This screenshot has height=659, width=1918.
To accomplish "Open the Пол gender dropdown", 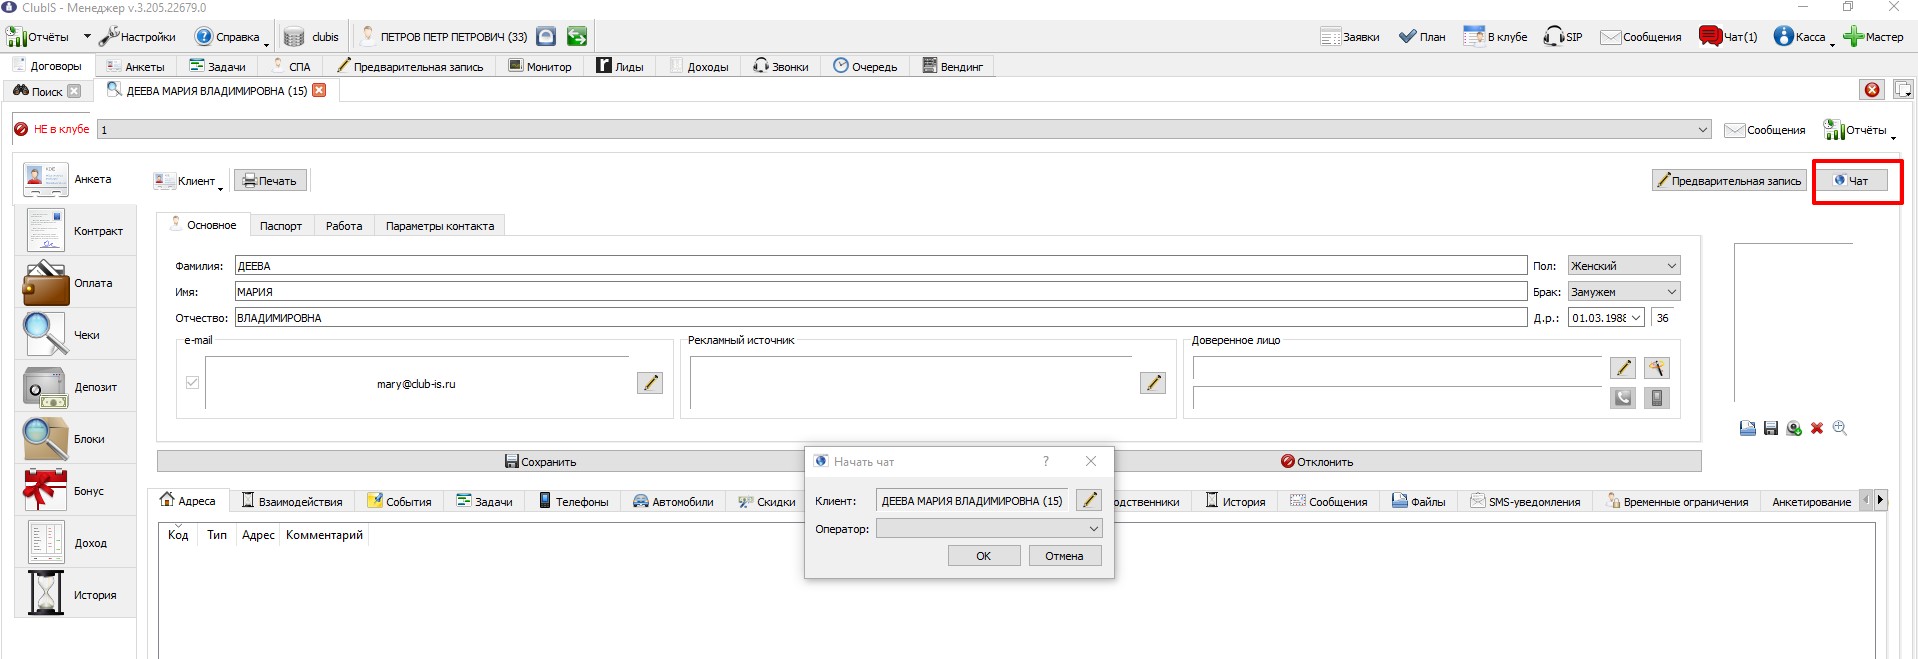I will [1623, 266].
